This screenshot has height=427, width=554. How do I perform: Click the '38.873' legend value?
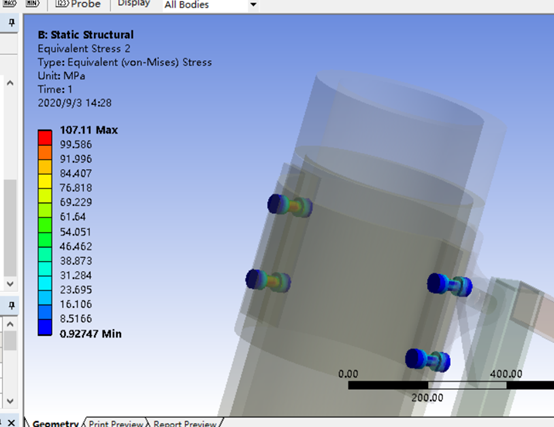(x=76, y=261)
